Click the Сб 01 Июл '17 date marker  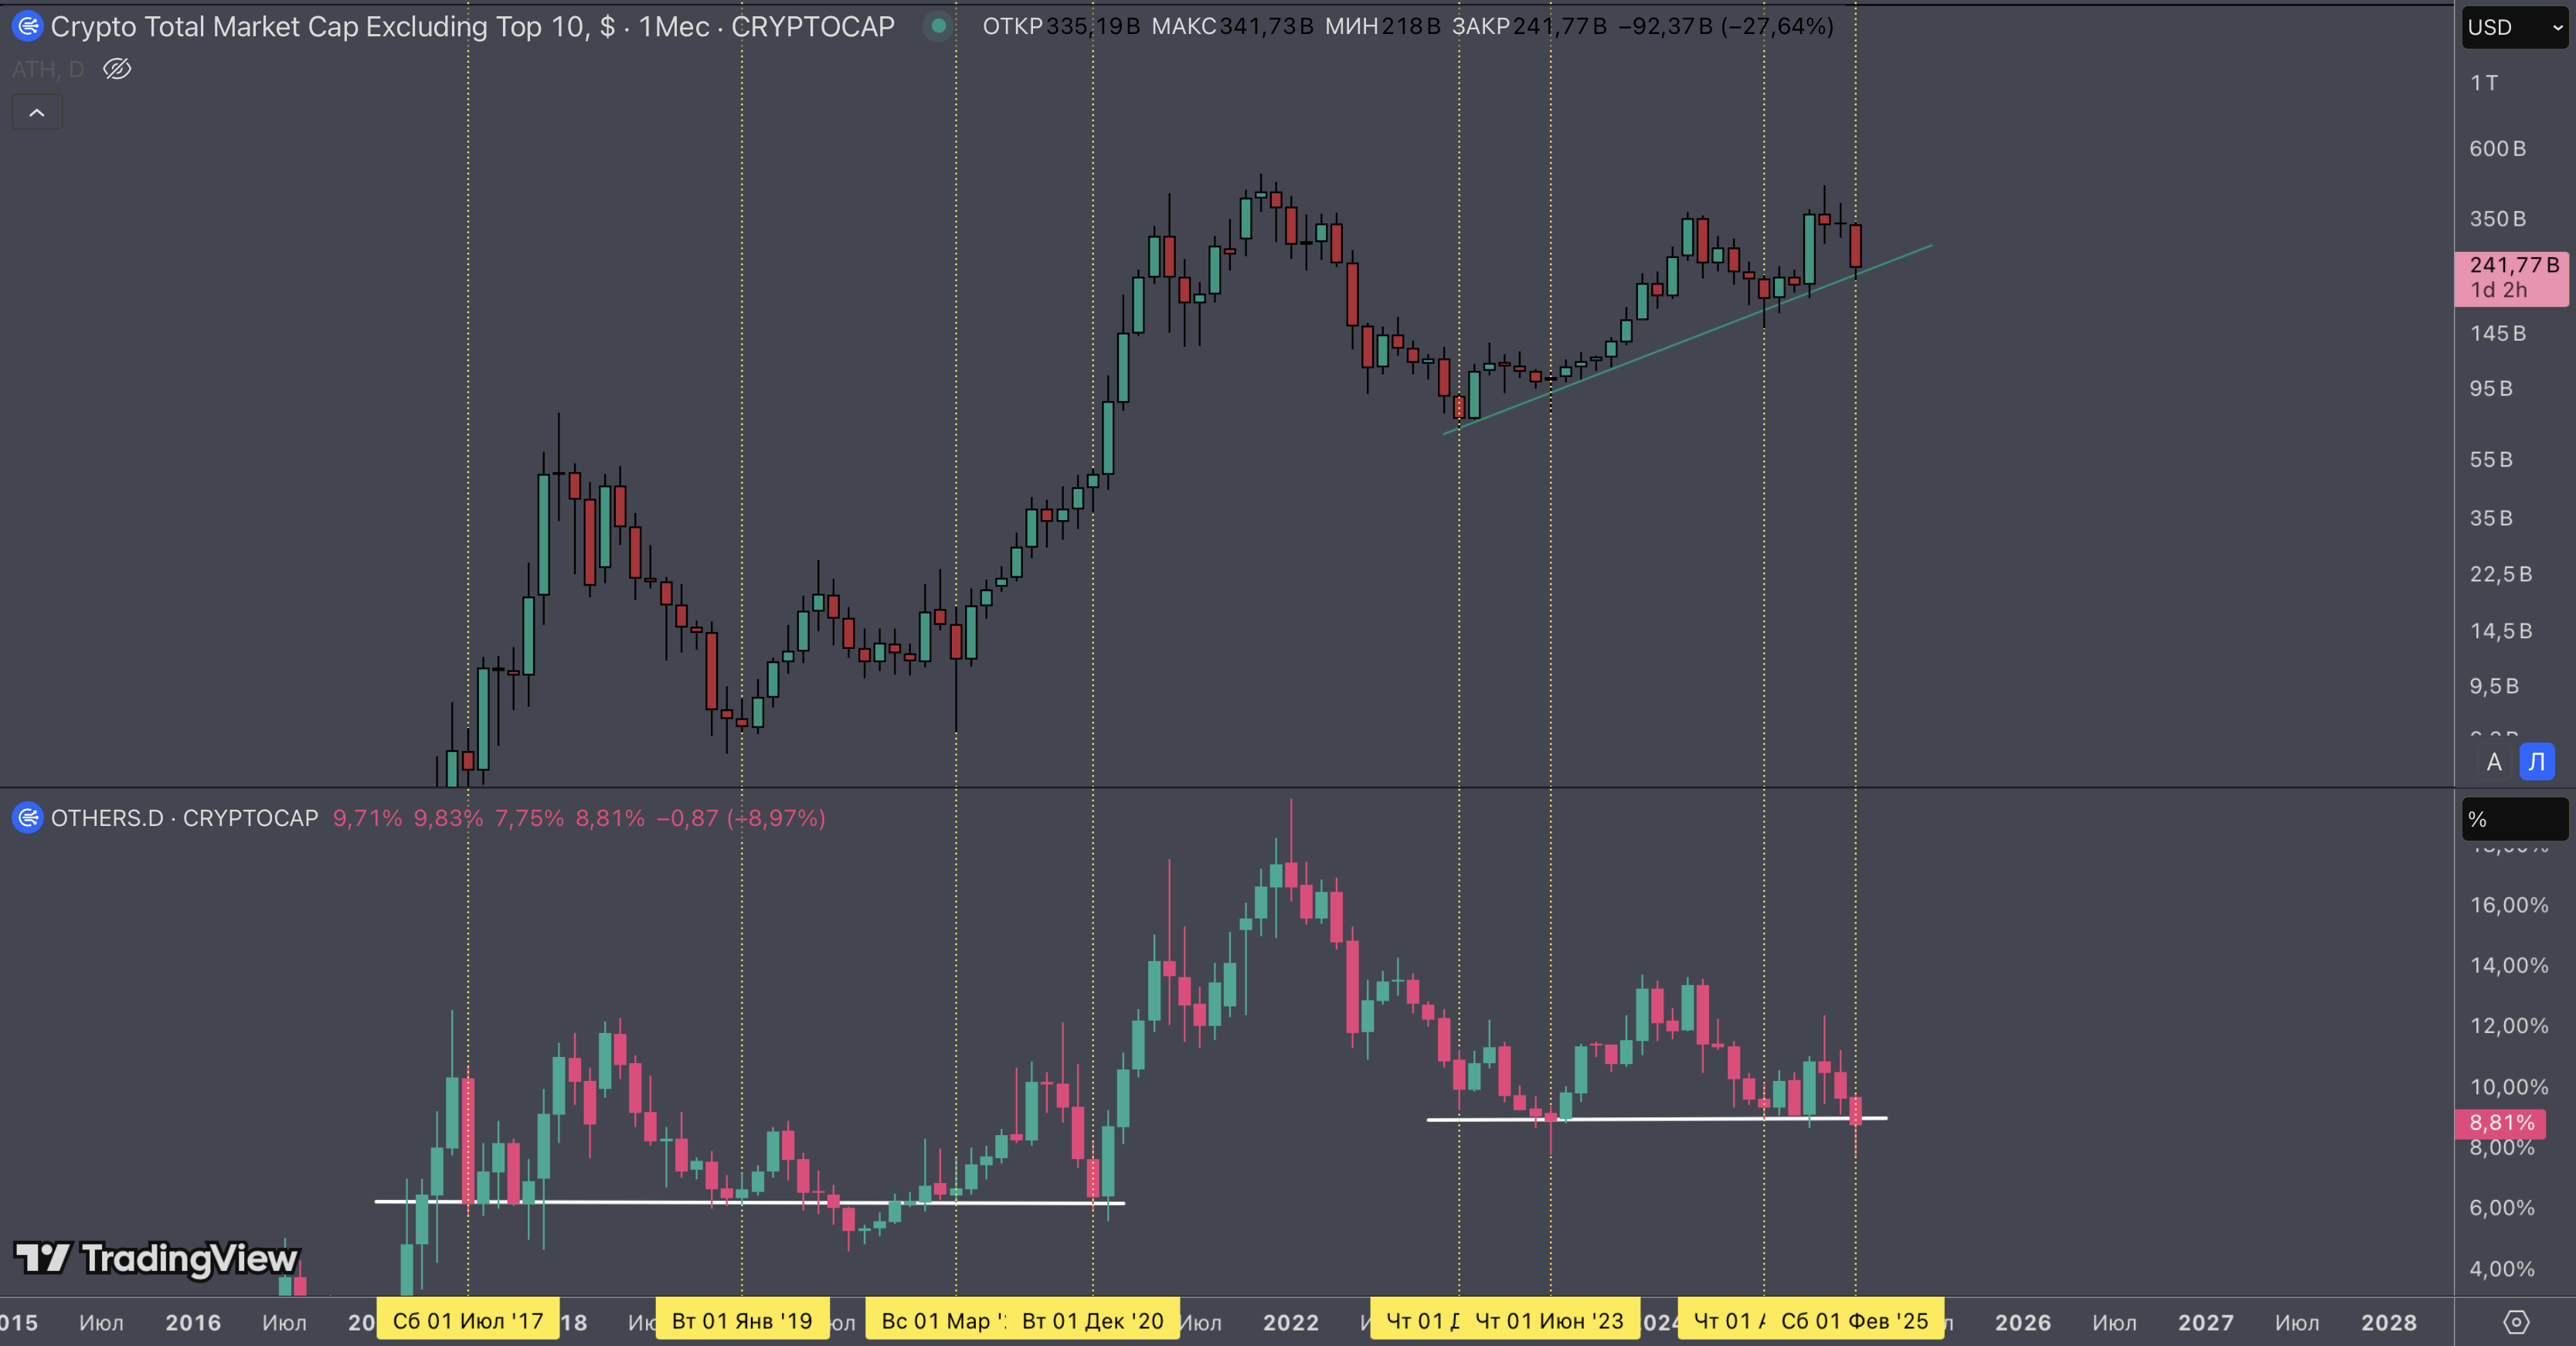(467, 1321)
